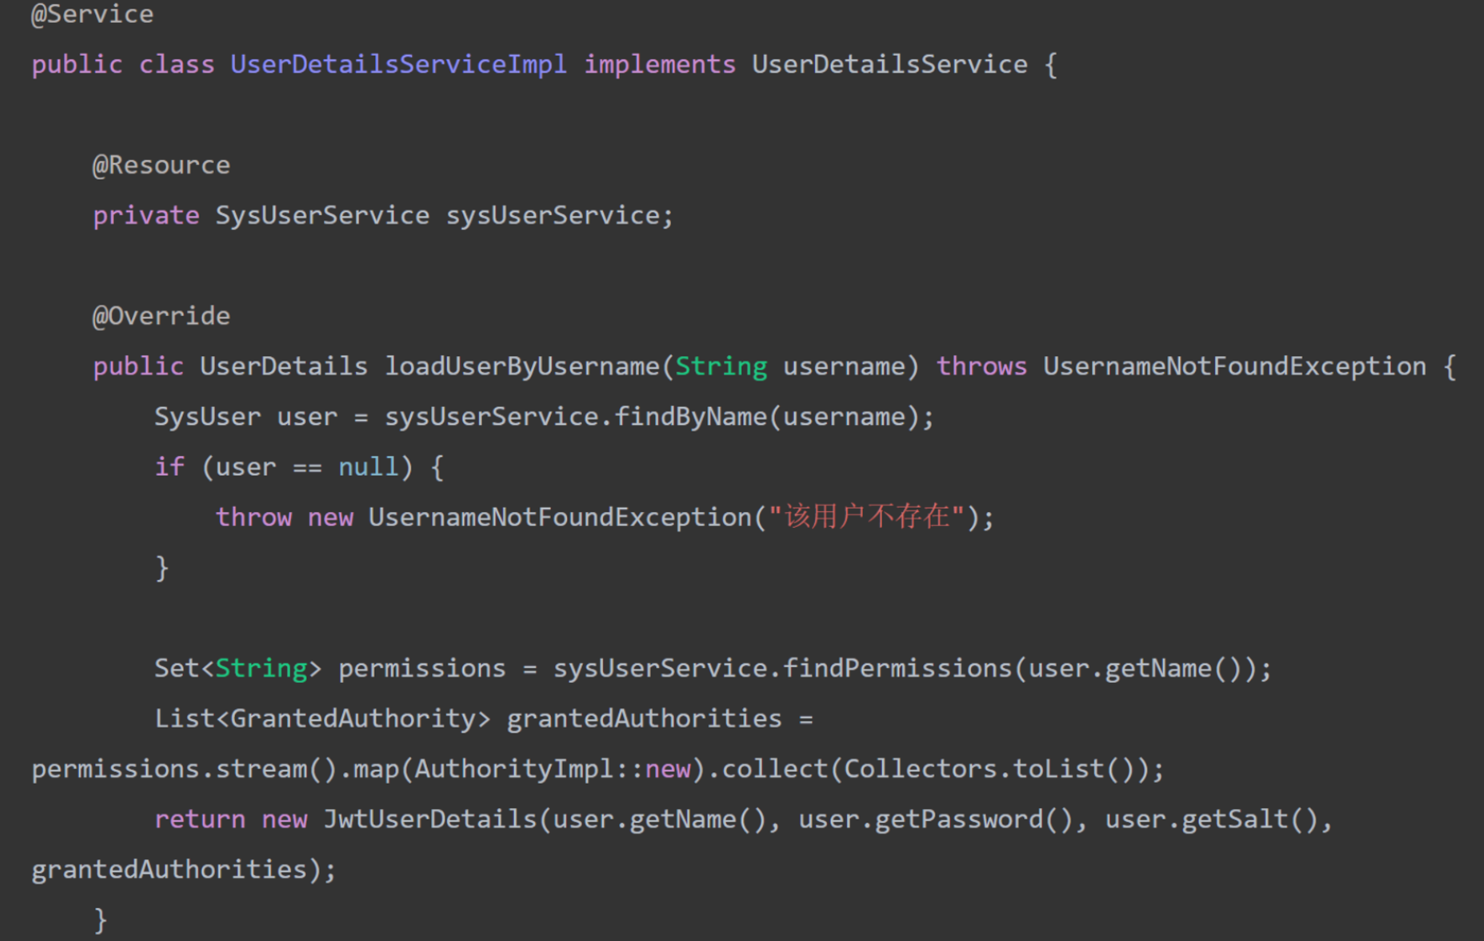Click the findByName method call
Viewport: 1484px width, 941px height.
click(690, 417)
